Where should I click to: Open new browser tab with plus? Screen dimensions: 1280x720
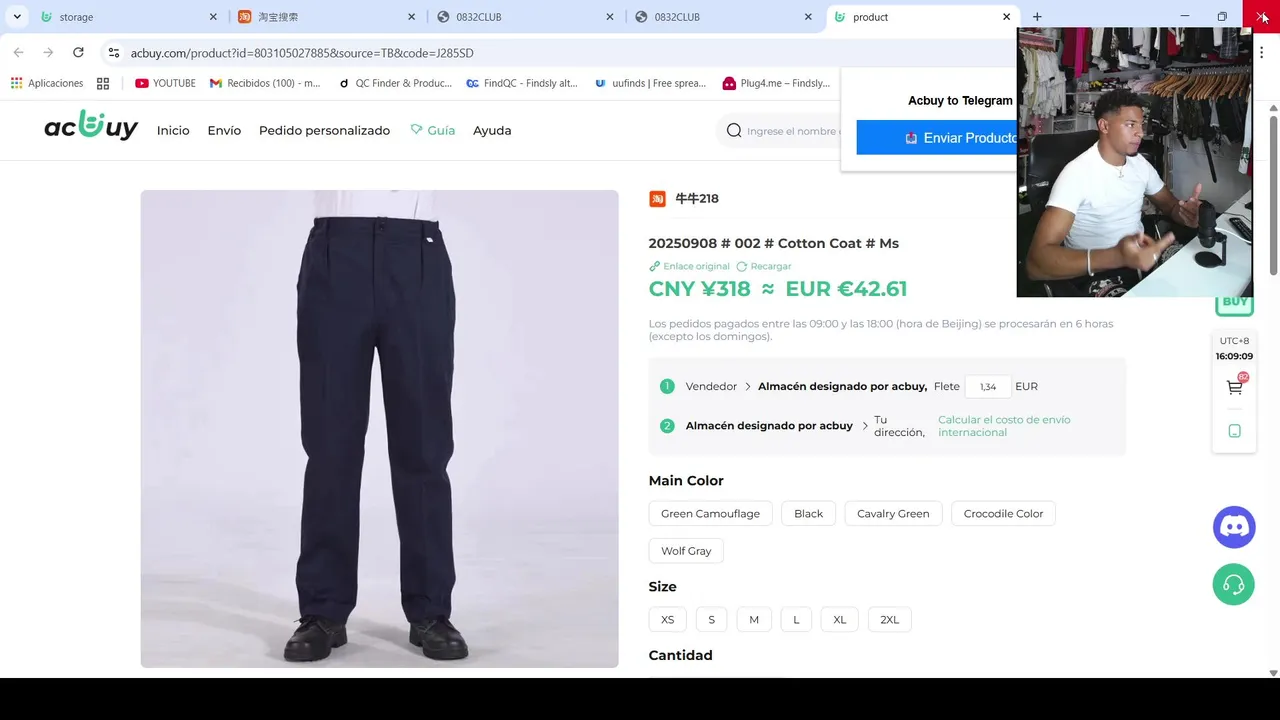tap(1037, 17)
